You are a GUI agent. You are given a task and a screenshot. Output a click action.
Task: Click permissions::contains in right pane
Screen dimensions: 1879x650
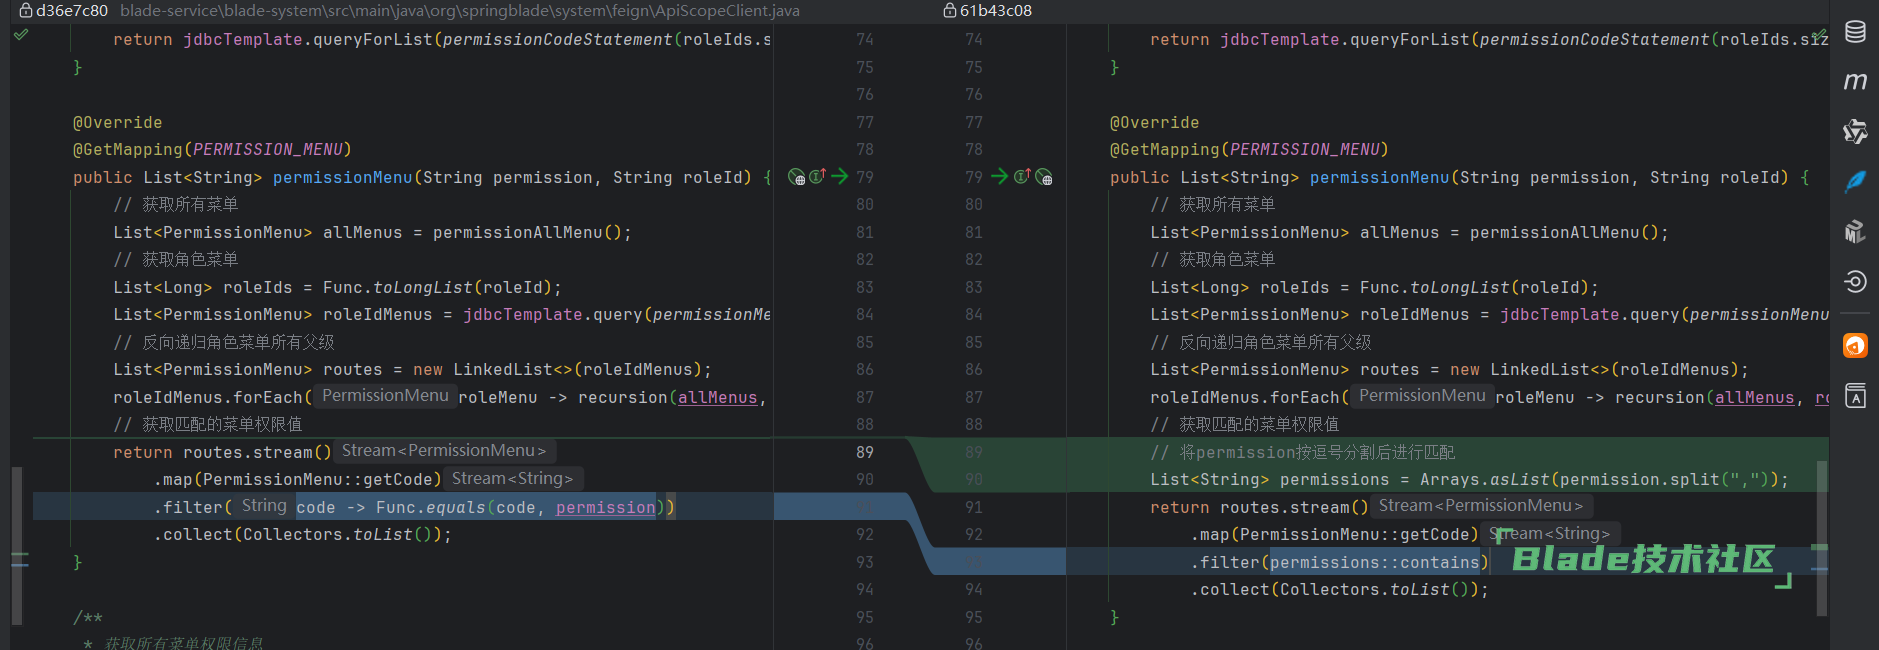[1374, 562]
